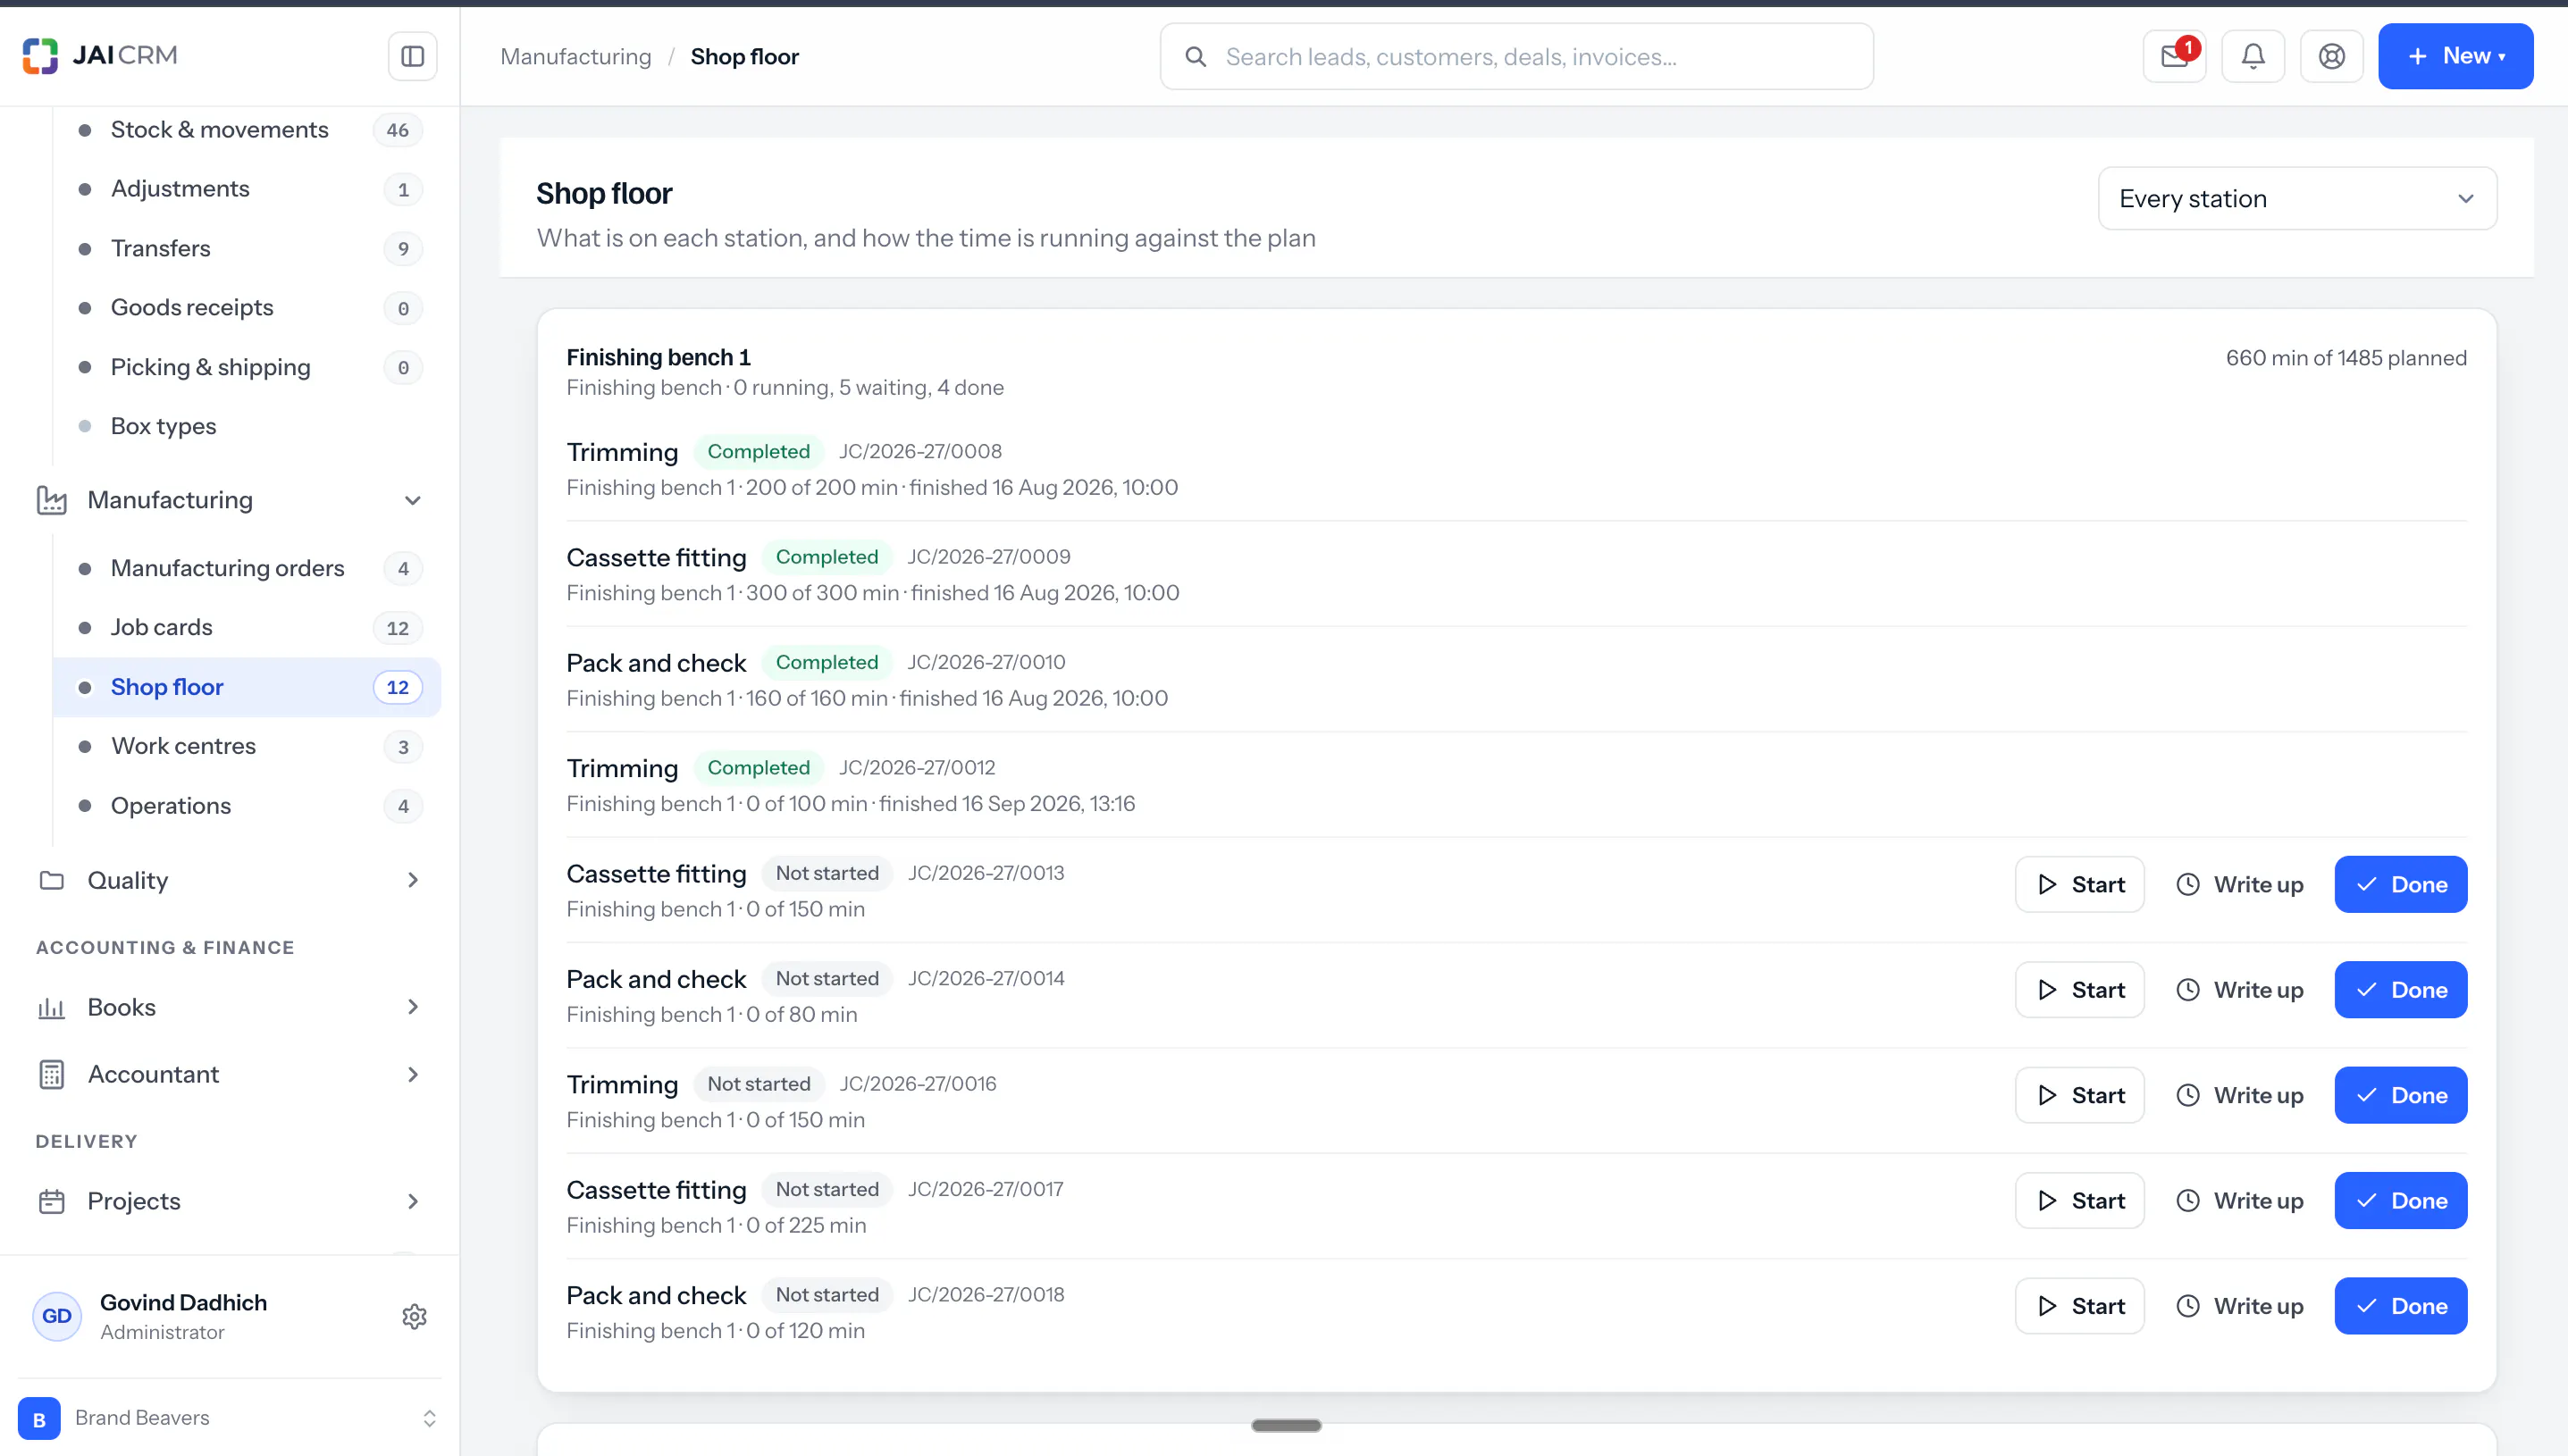Mark JC/2026-27/0017 as Done

2401,1201
